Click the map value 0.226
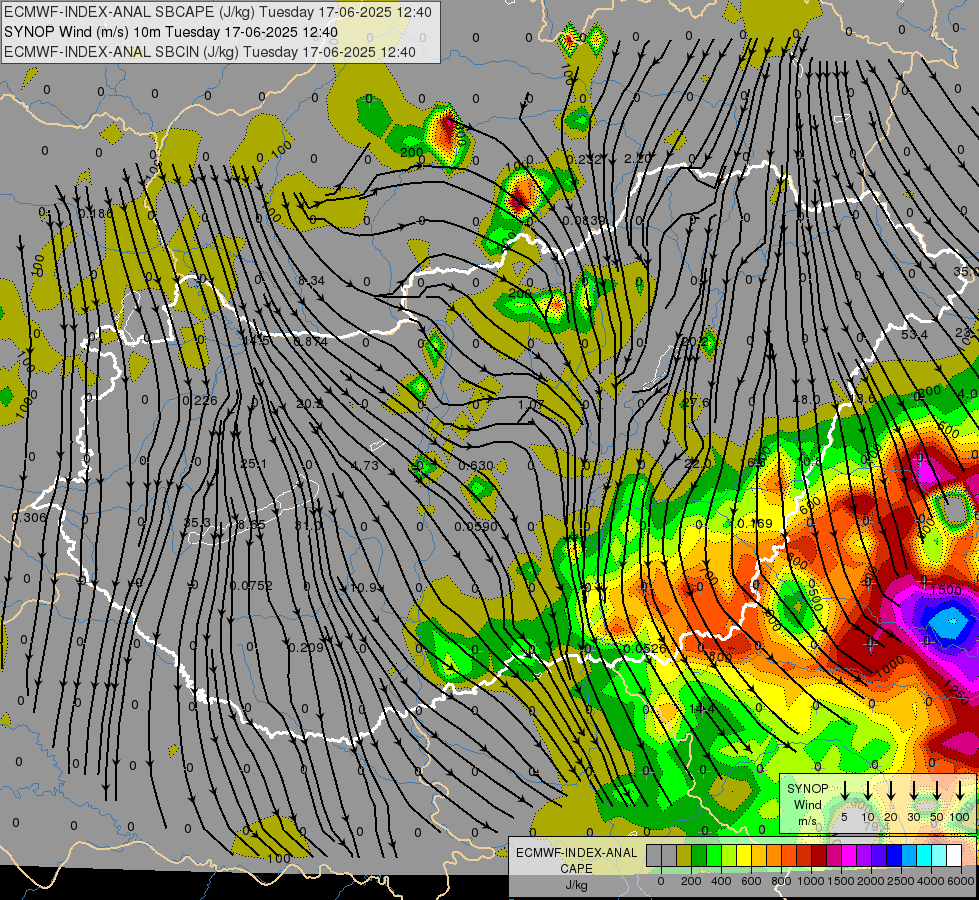 [x=200, y=400]
